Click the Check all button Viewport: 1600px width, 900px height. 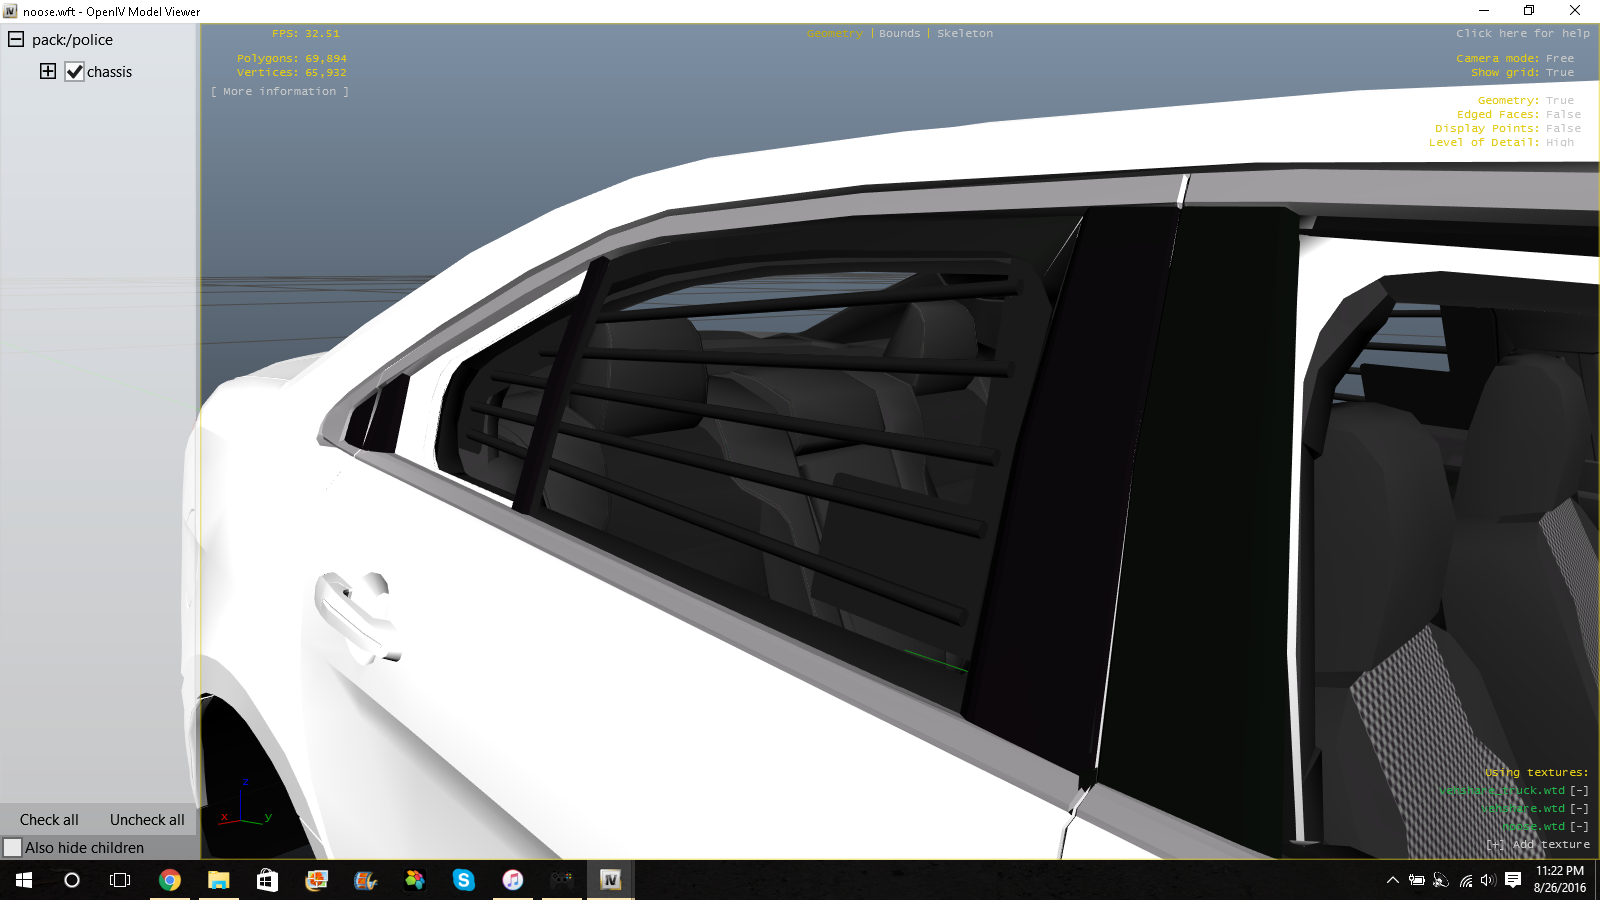point(49,820)
